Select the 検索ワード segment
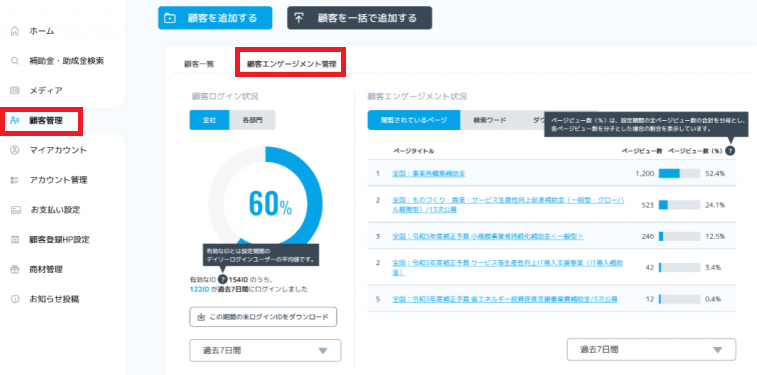Image resolution: width=757 pixels, height=375 pixels. point(490,120)
